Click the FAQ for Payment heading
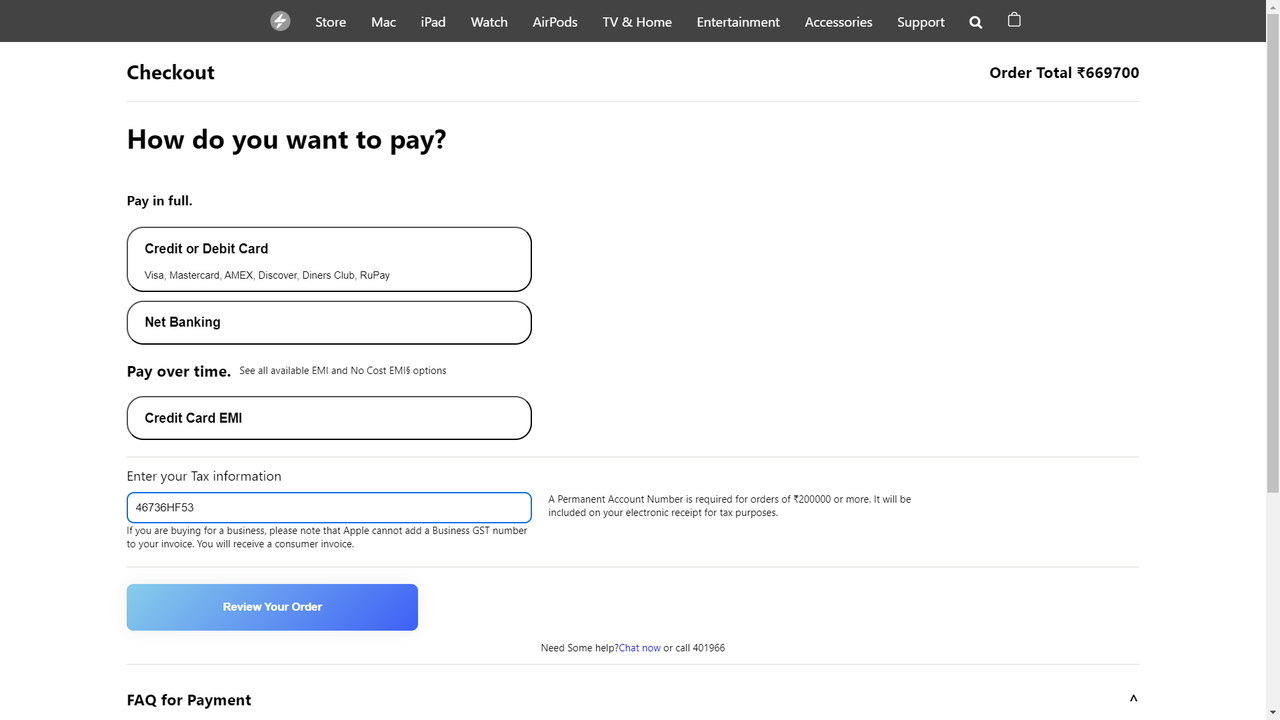1280x720 pixels. (189, 700)
